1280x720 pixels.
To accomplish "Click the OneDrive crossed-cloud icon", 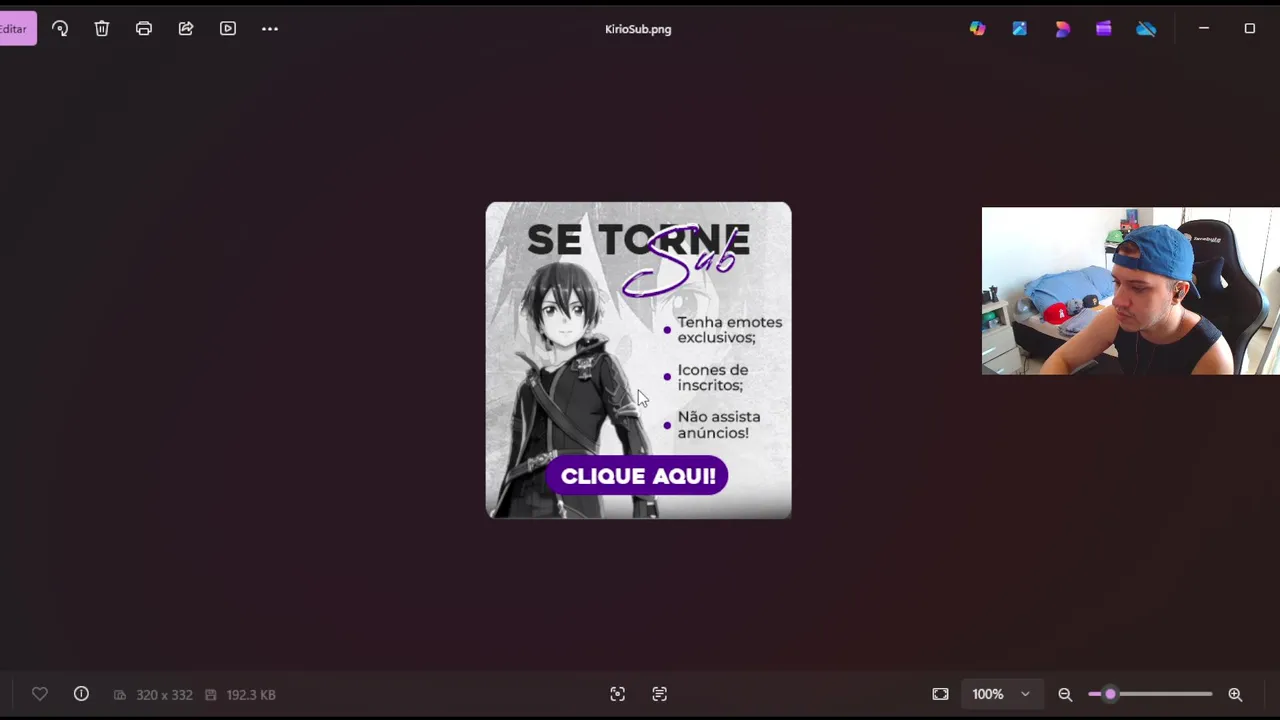I will tap(1146, 29).
